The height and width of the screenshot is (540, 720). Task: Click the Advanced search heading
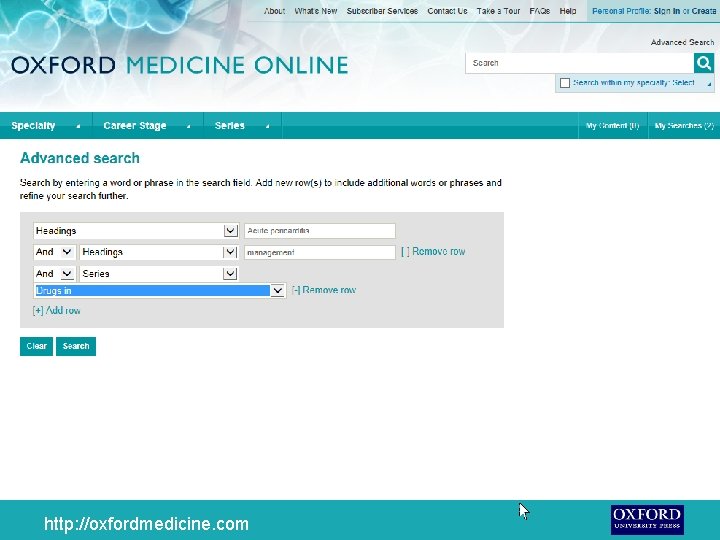pos(80,158)
